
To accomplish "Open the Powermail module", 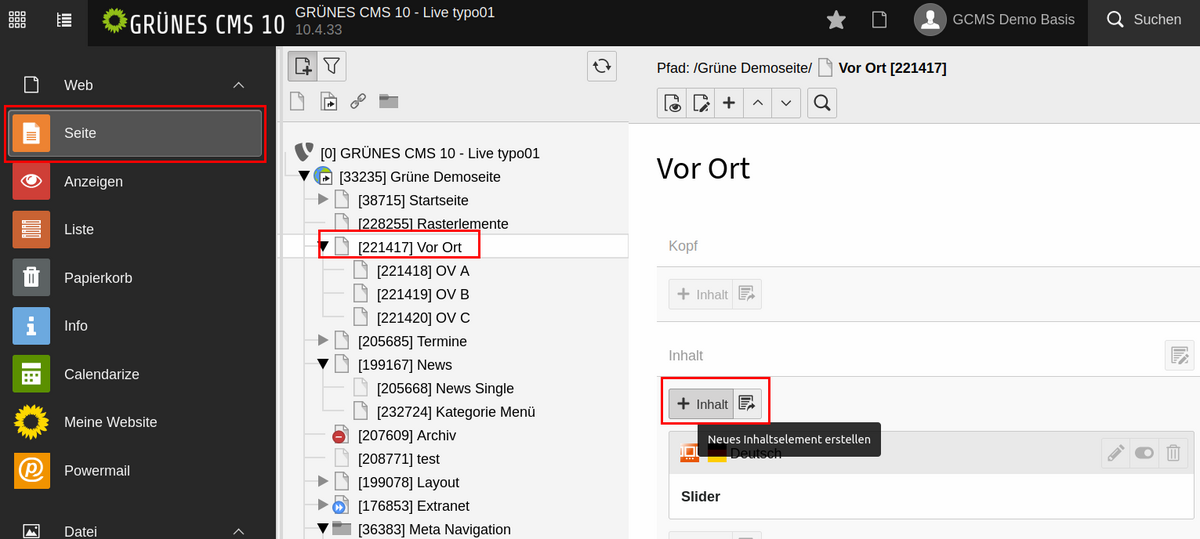I will 136,470.
